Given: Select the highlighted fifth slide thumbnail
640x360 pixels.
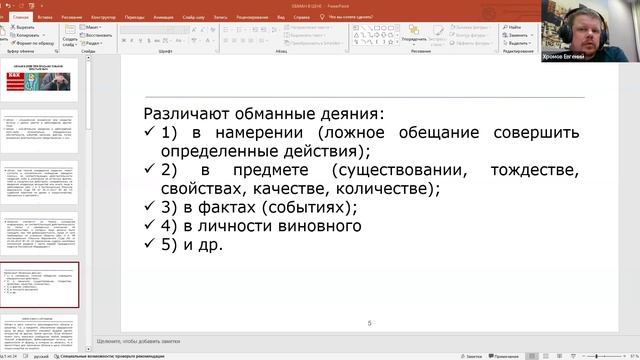Looking at the screenshot, I should (x=39, y=285).
